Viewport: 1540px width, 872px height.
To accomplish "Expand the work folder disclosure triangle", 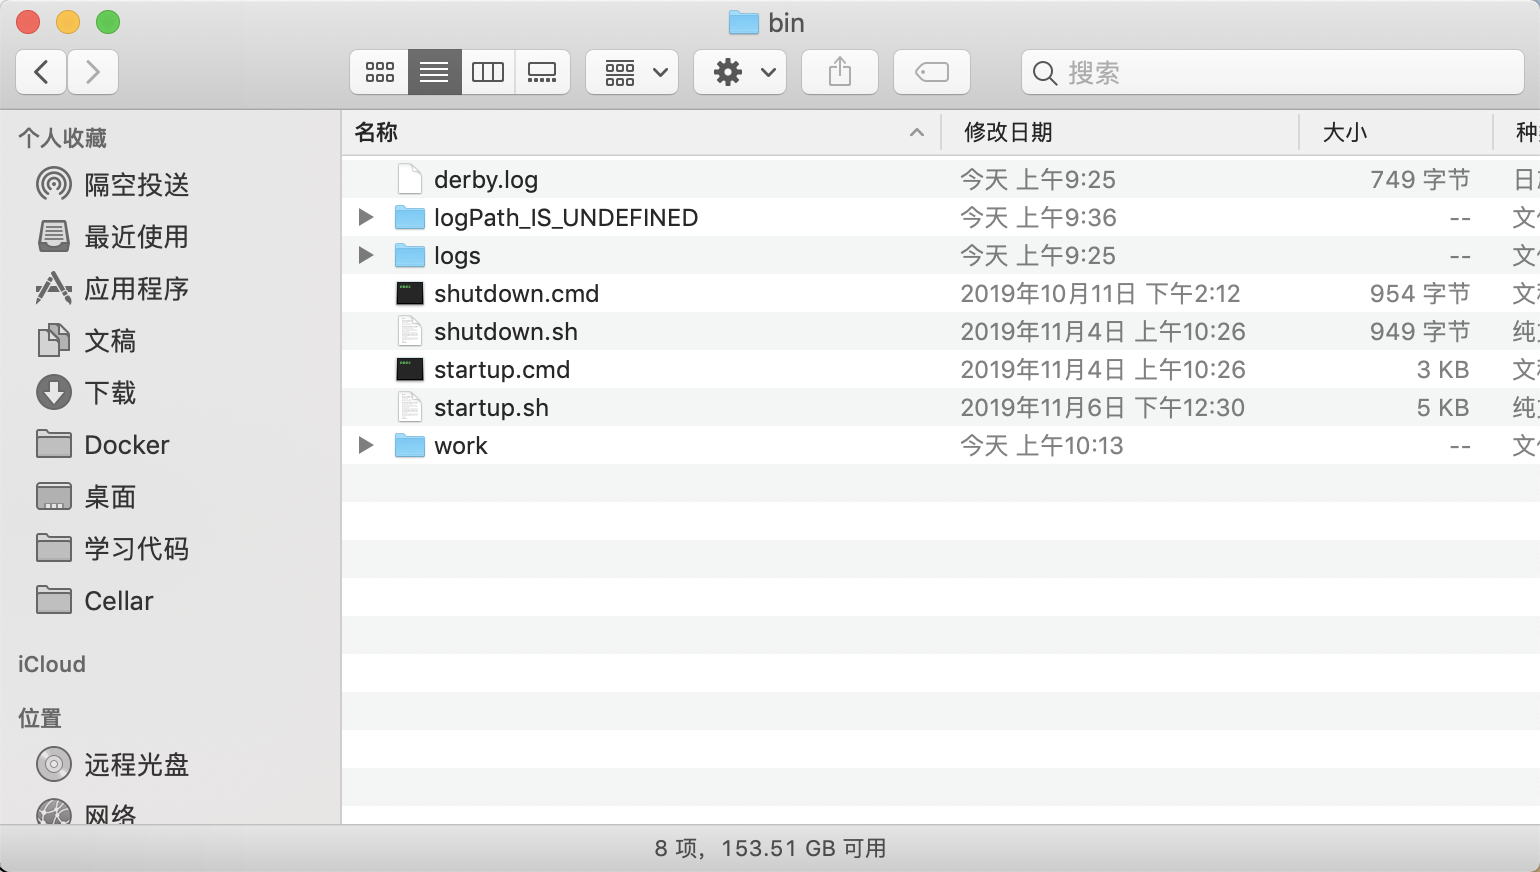I will (366, 445).
